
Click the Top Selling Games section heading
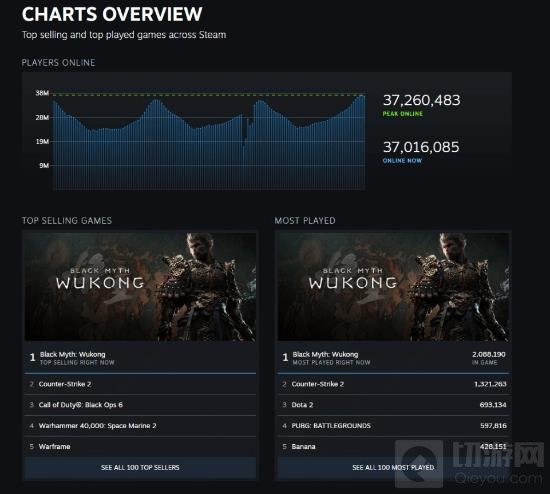pos(67,221)
